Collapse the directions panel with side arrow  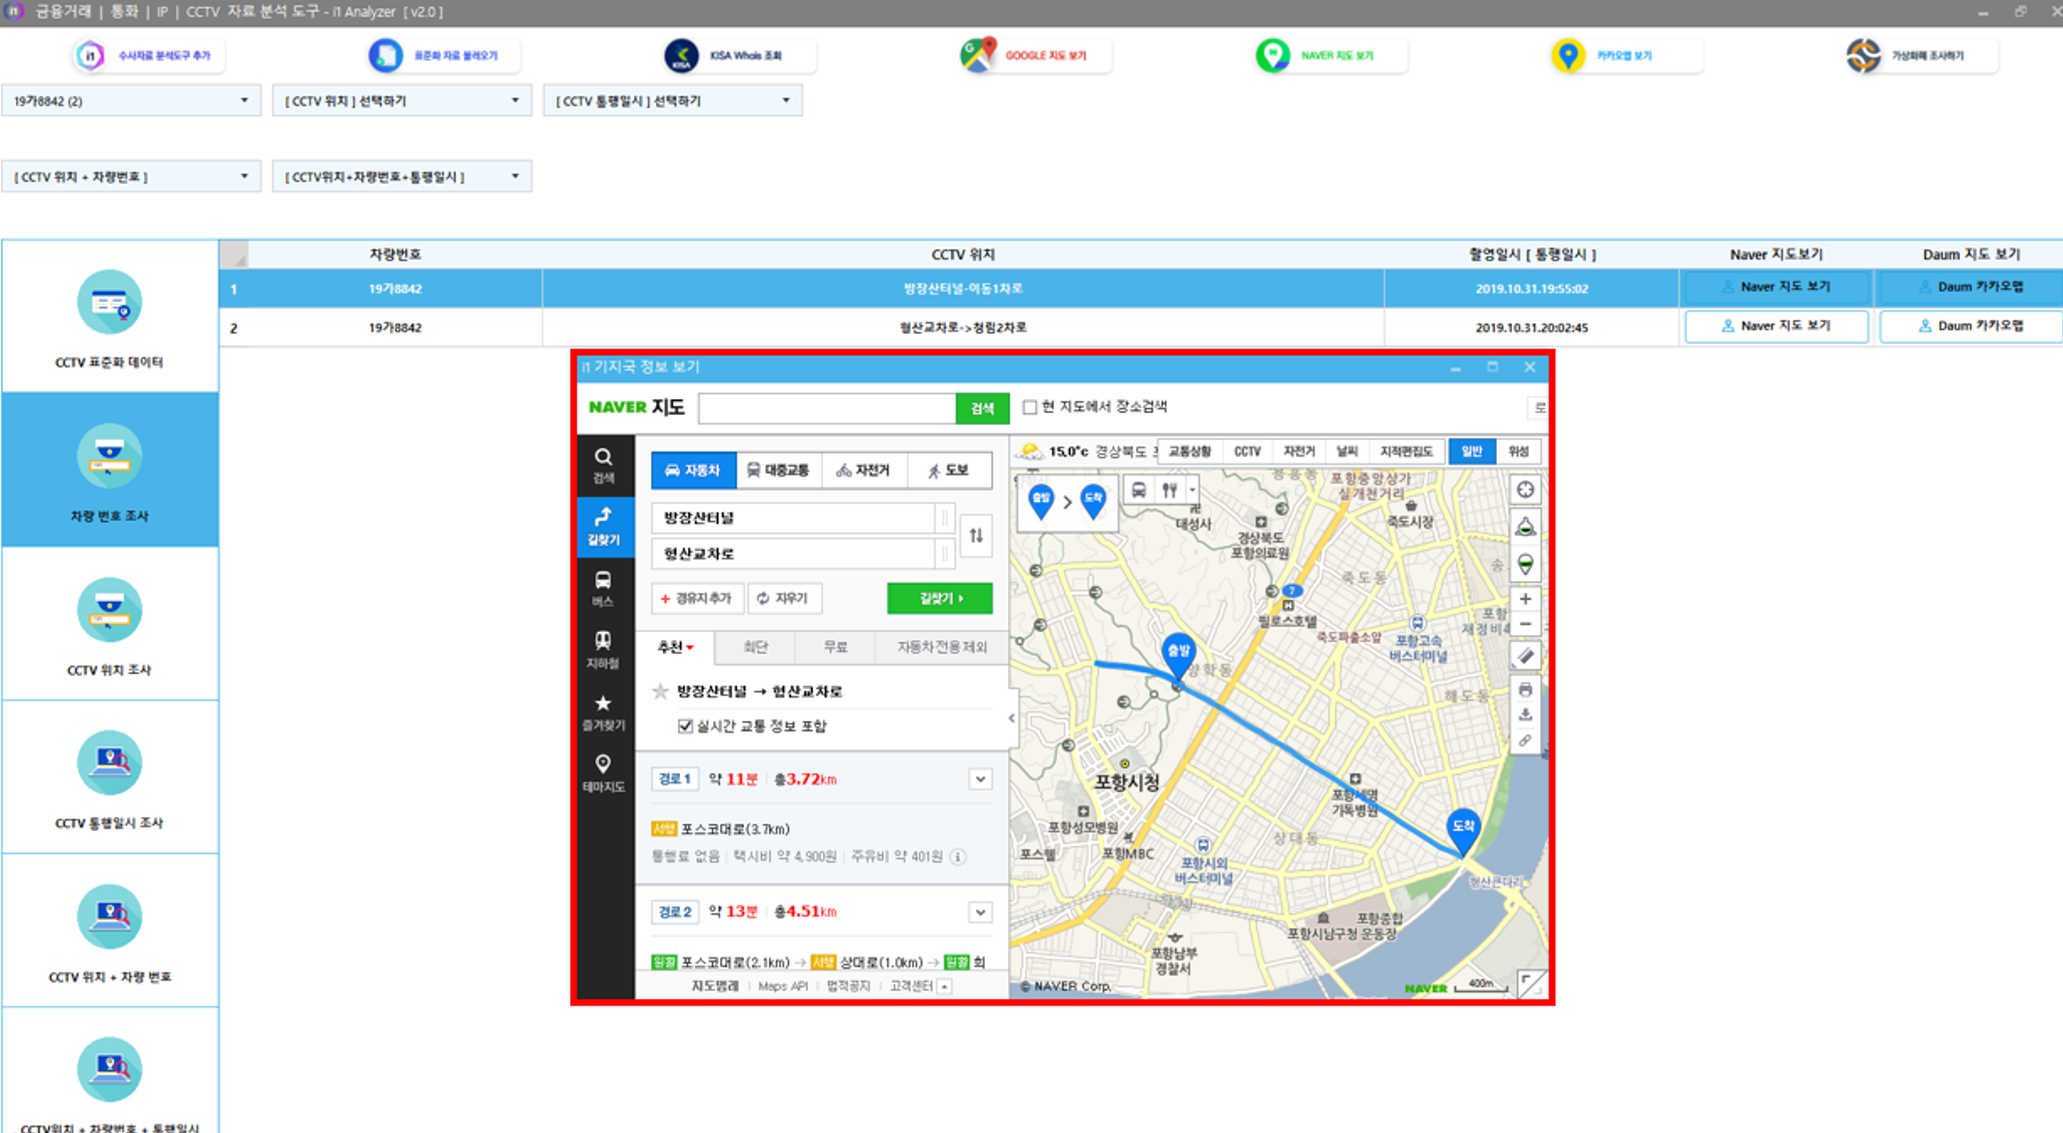coord(1012,718)
